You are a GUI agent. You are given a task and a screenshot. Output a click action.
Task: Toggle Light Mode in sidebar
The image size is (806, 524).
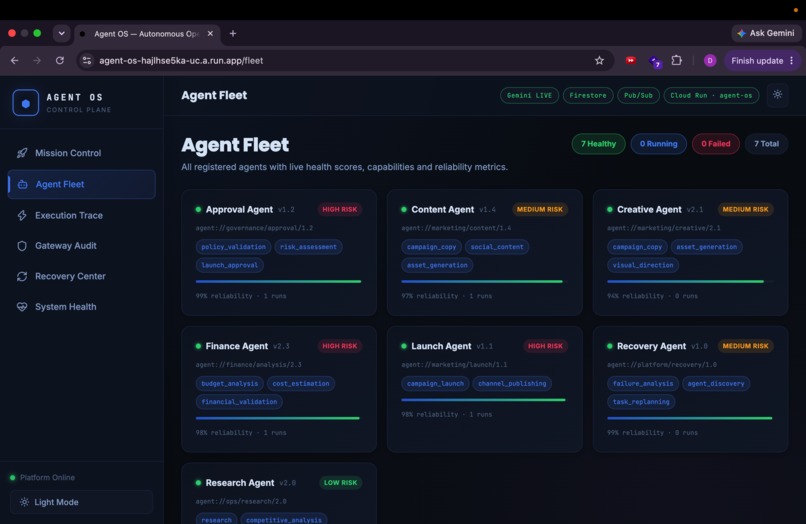(x=81, y=502)
